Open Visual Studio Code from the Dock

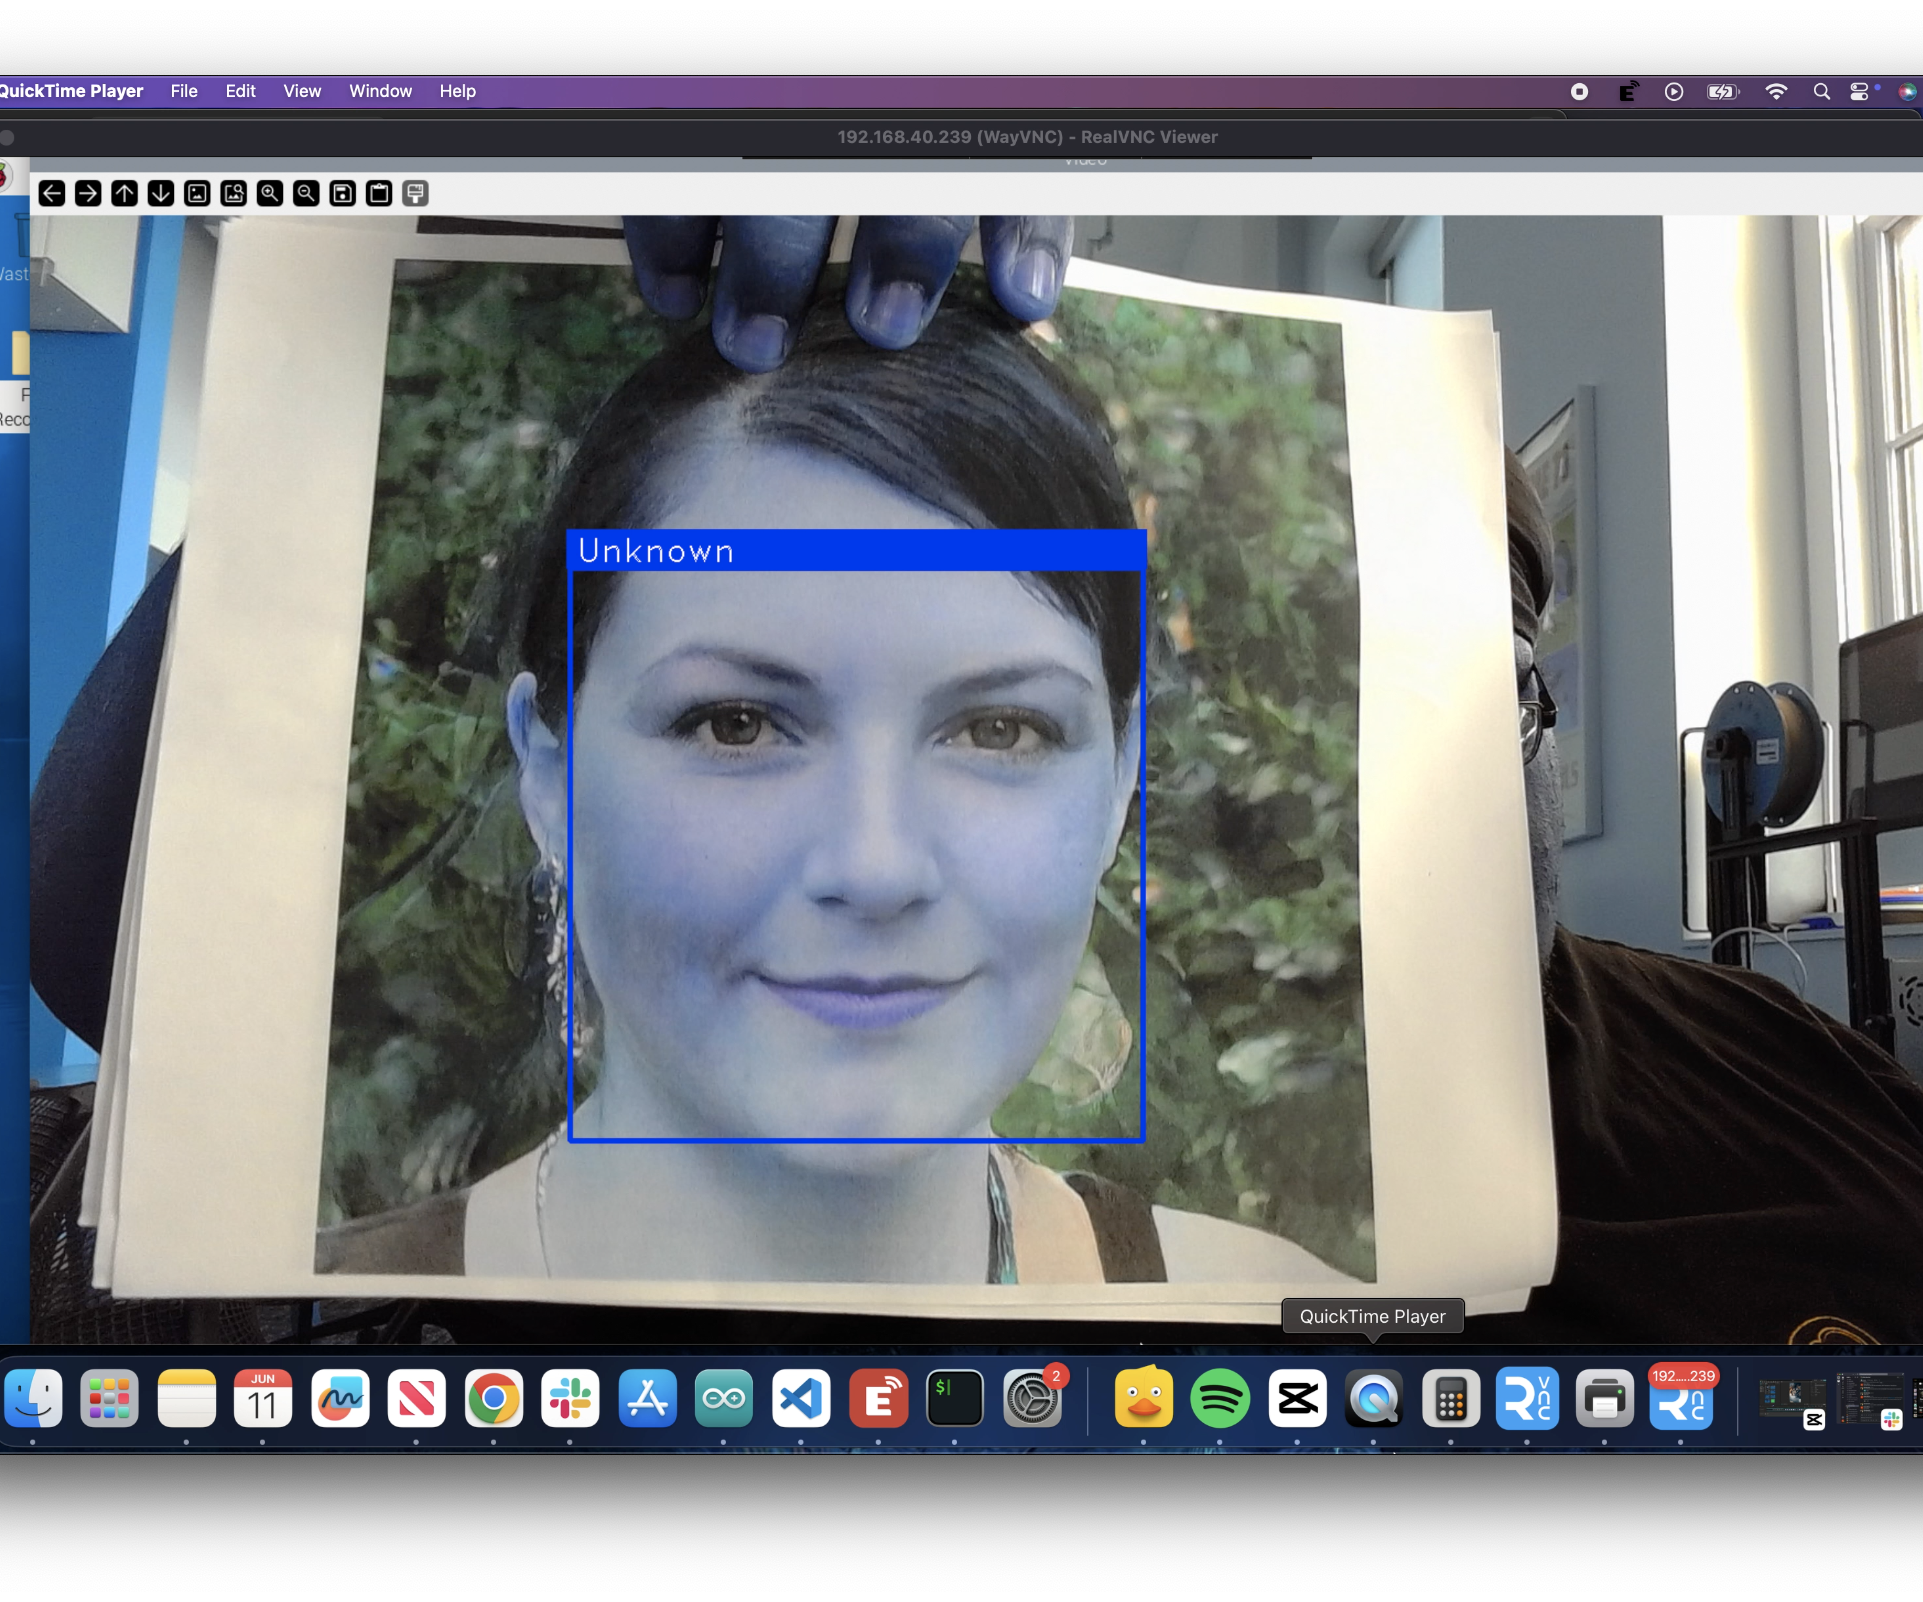click(800, 1399)
